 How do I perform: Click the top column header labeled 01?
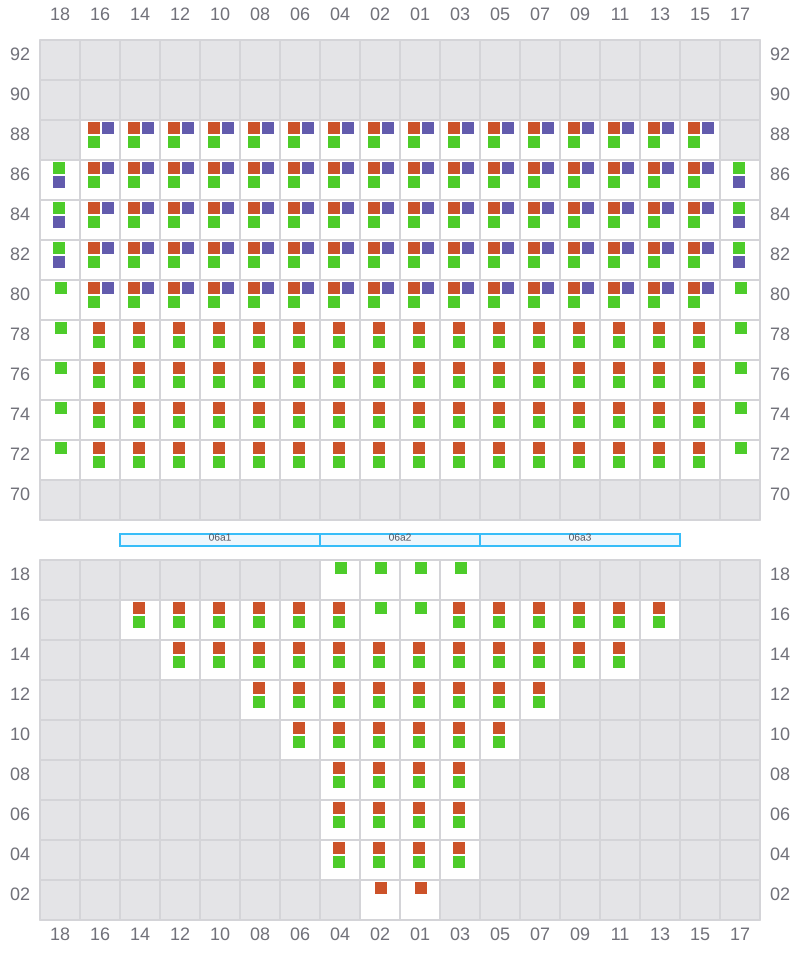click(420, 14)
